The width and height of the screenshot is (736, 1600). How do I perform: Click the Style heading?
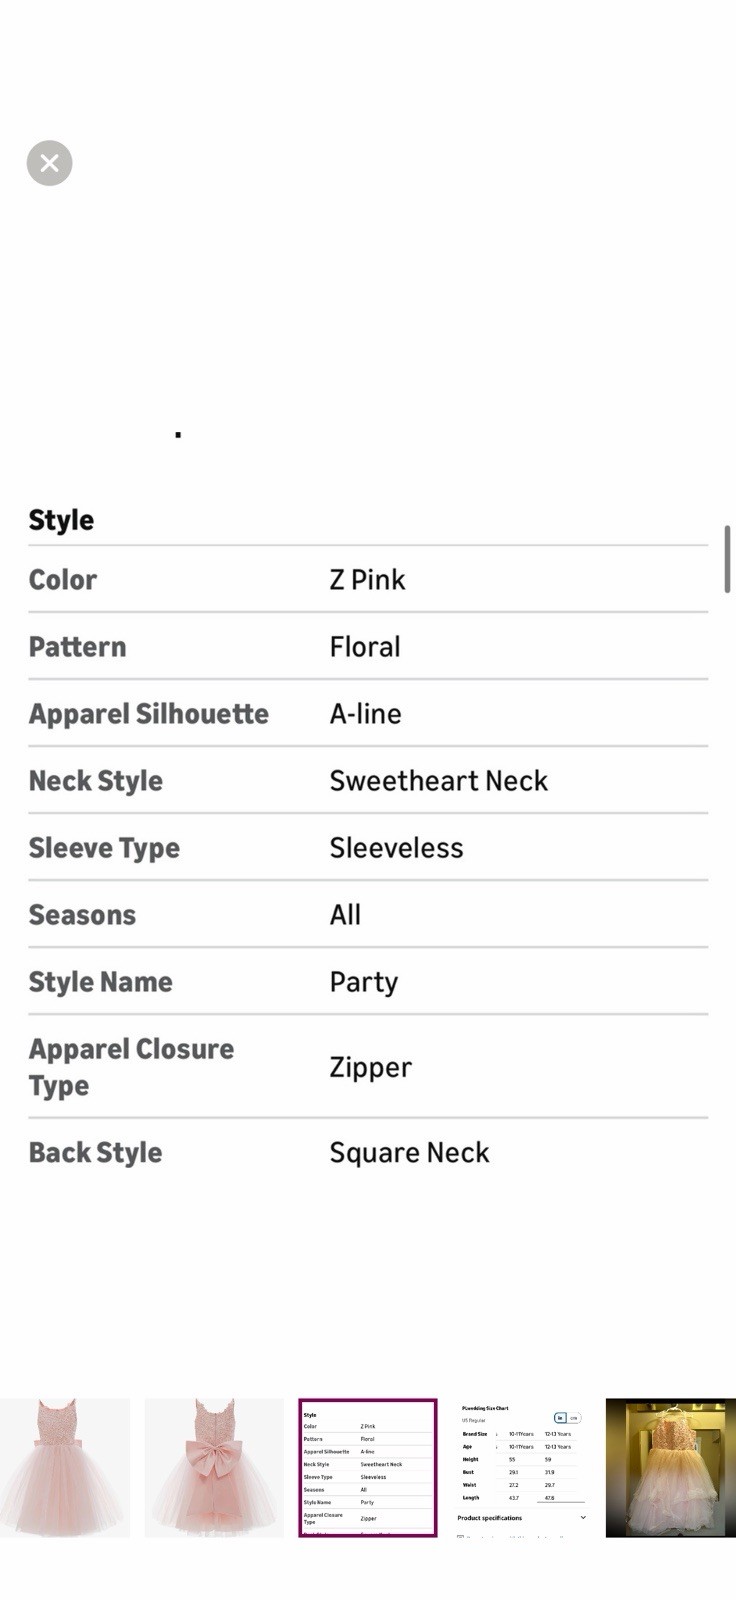pos(61,520)
